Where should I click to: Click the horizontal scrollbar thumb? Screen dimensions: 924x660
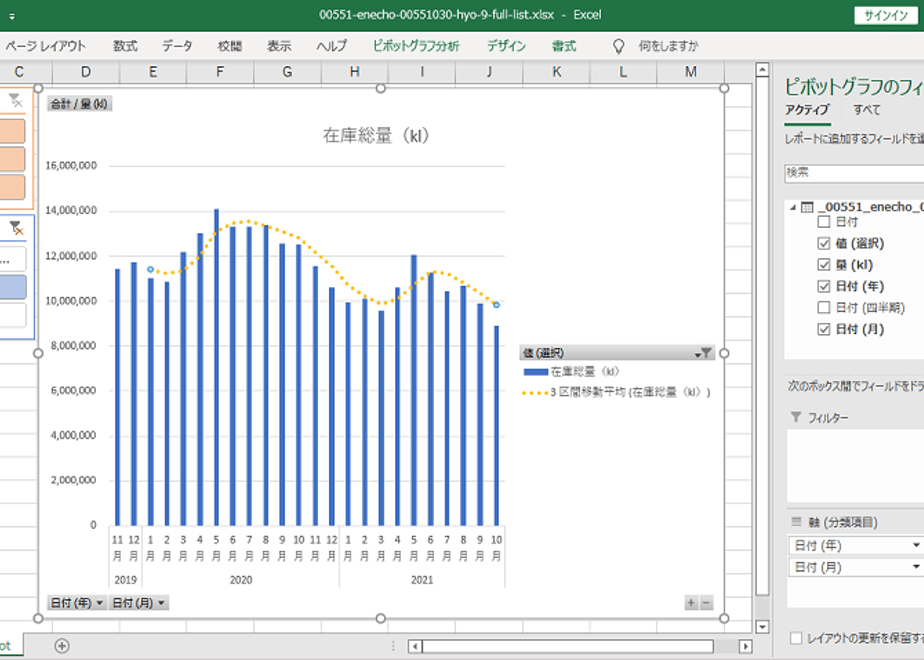(568, 646)
